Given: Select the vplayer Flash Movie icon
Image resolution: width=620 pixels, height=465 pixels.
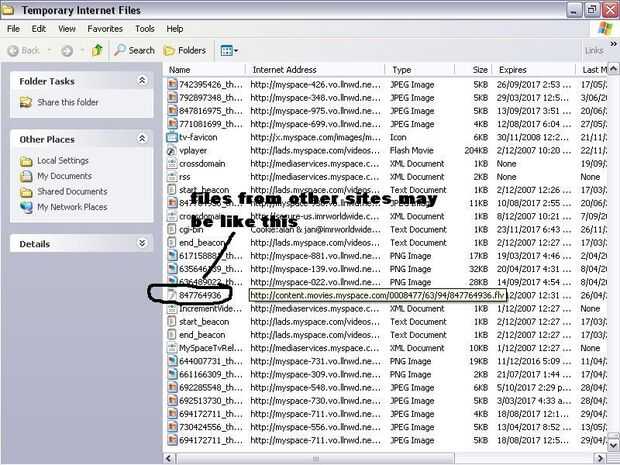Looking at the screenshot, I should coord(172,150).
